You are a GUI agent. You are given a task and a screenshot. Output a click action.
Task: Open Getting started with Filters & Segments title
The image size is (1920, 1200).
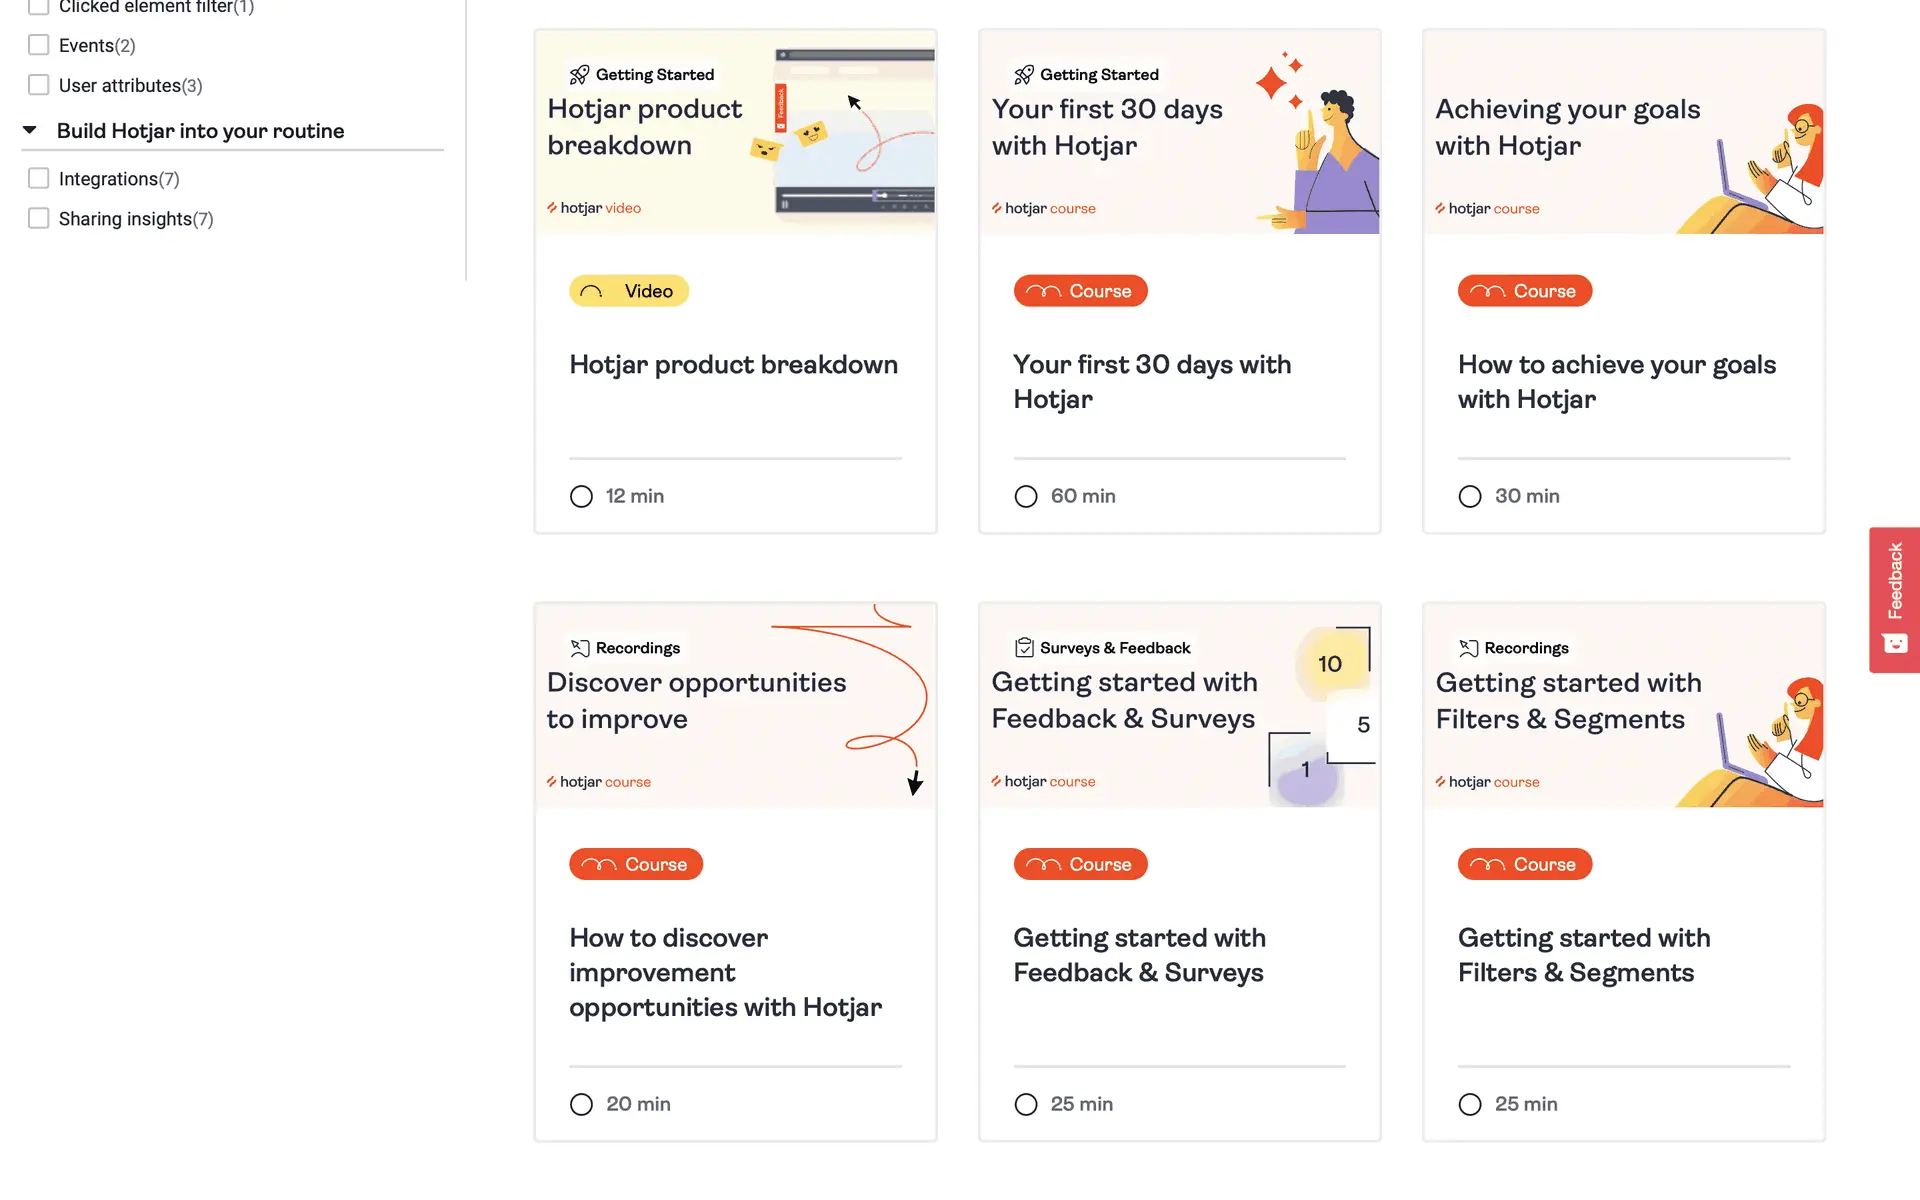coord(1583,955)
